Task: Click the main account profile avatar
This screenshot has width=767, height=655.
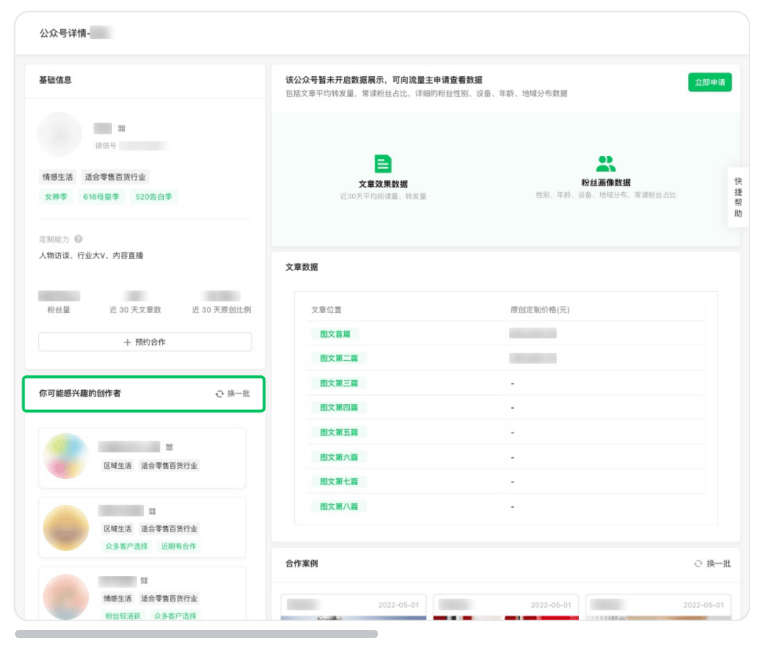Action: [60, 135]
